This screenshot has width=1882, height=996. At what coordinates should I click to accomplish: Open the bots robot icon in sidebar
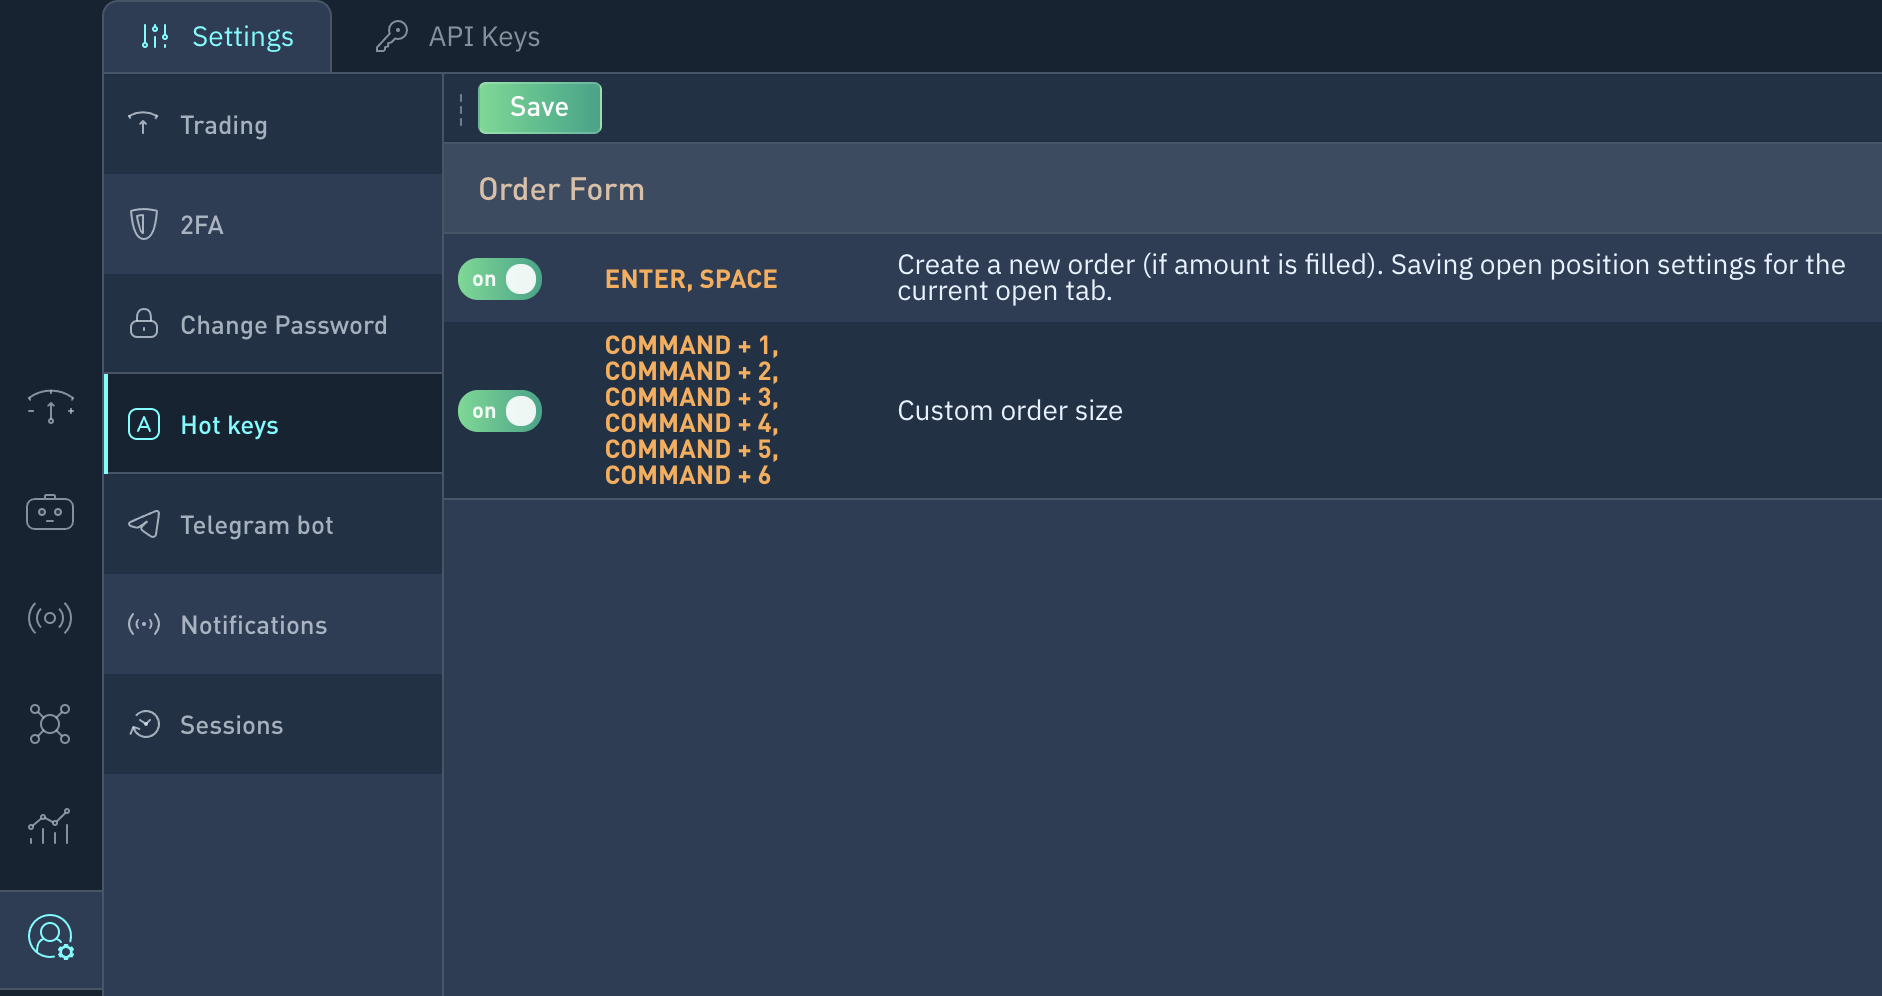tap(50, 512)
